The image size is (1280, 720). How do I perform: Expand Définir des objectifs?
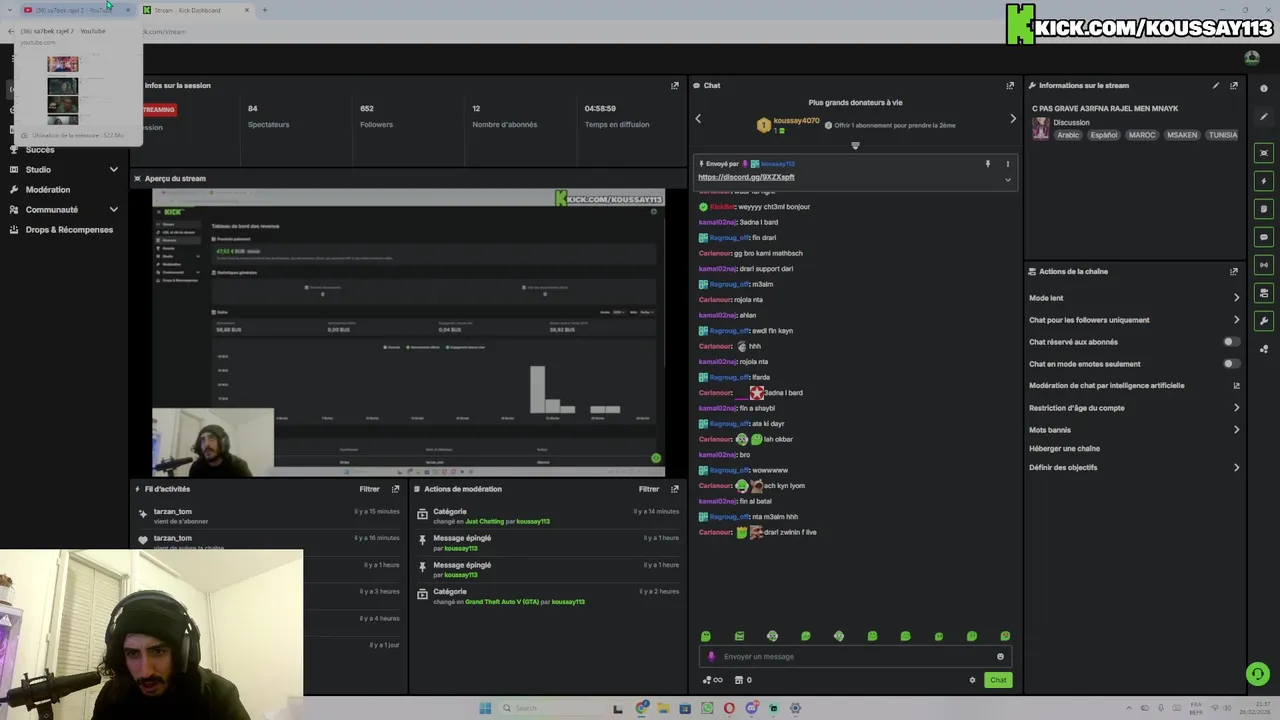coord(1236,468)
